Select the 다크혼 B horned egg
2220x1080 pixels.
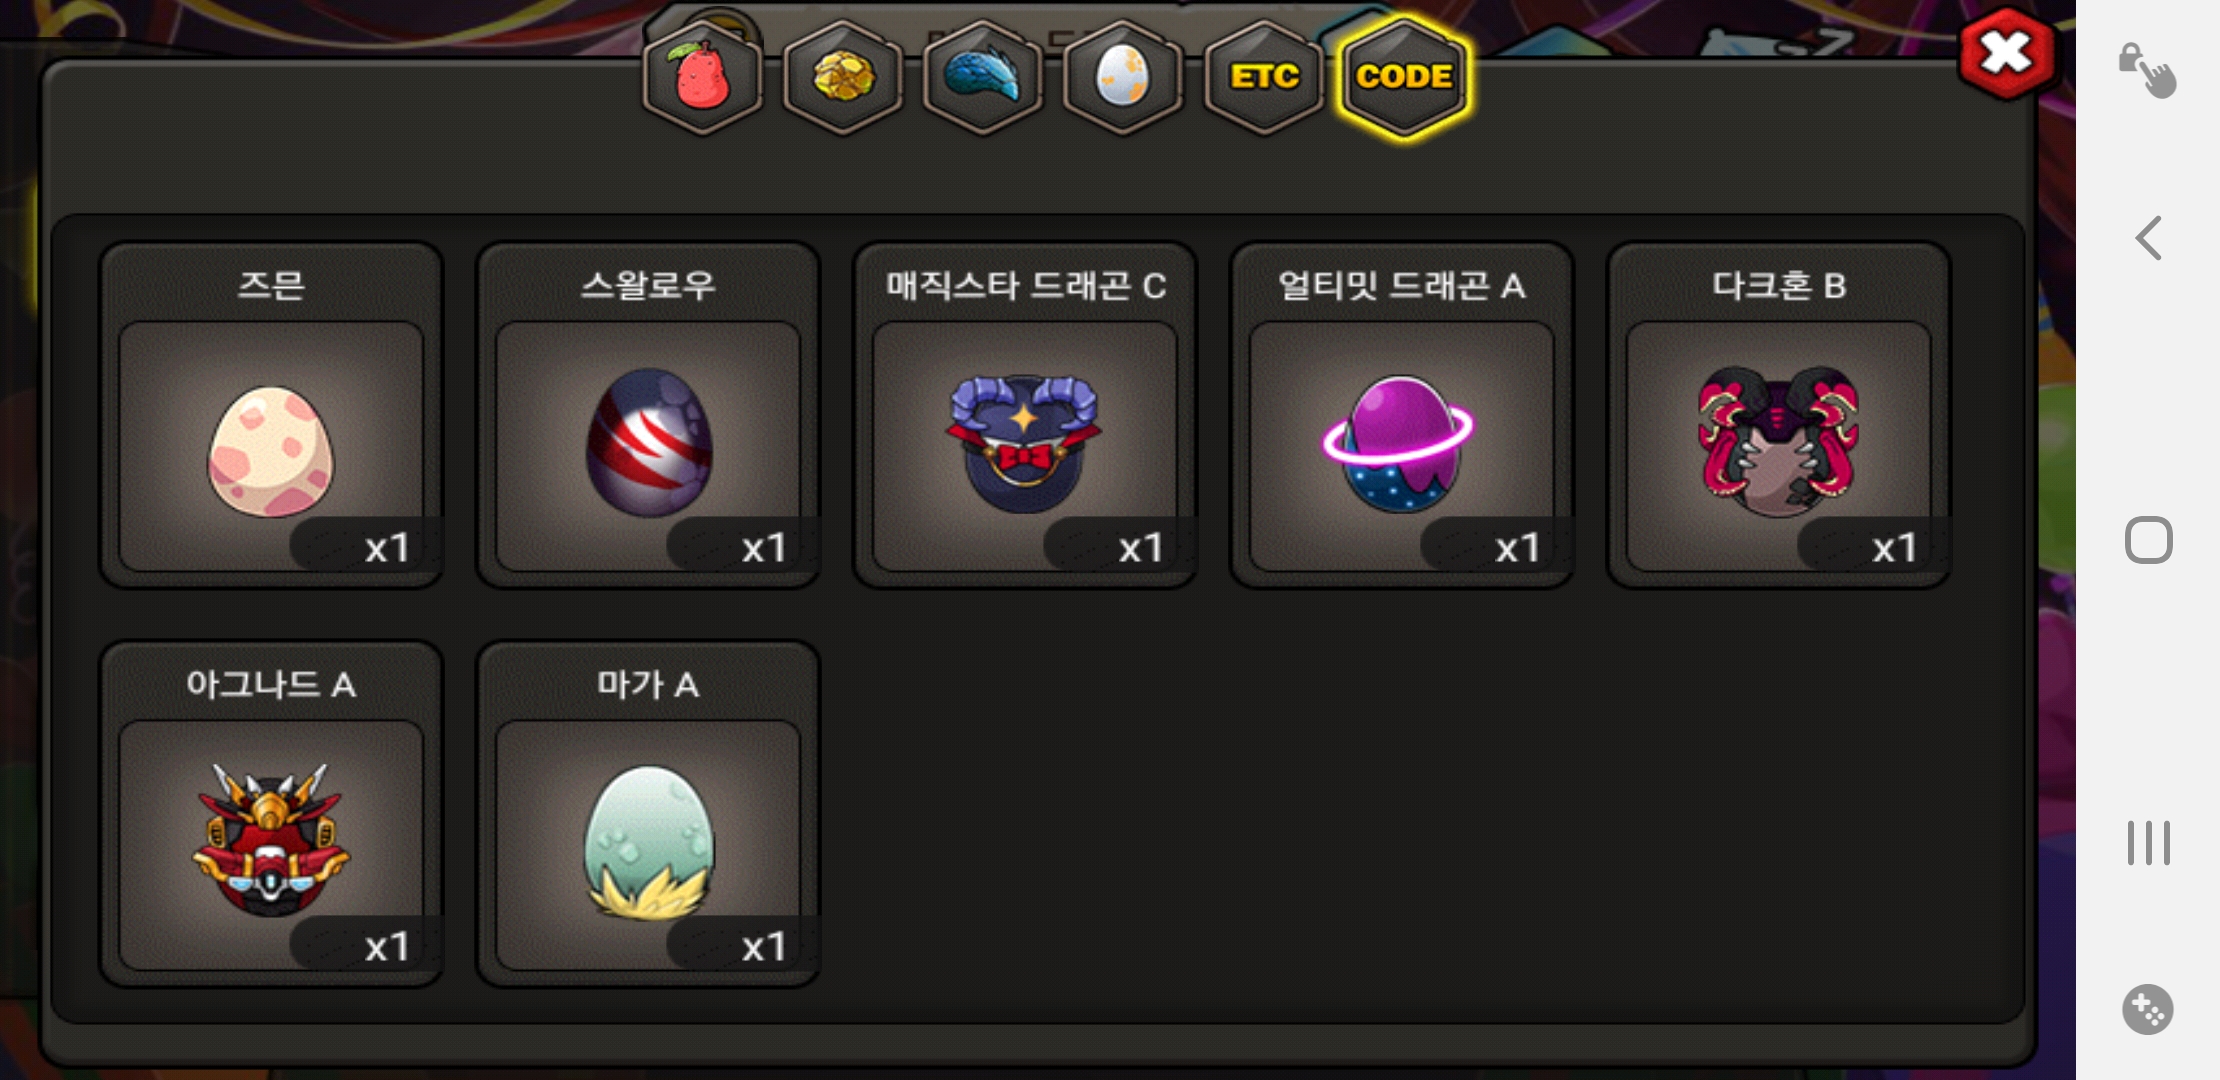pos(1779,415)
